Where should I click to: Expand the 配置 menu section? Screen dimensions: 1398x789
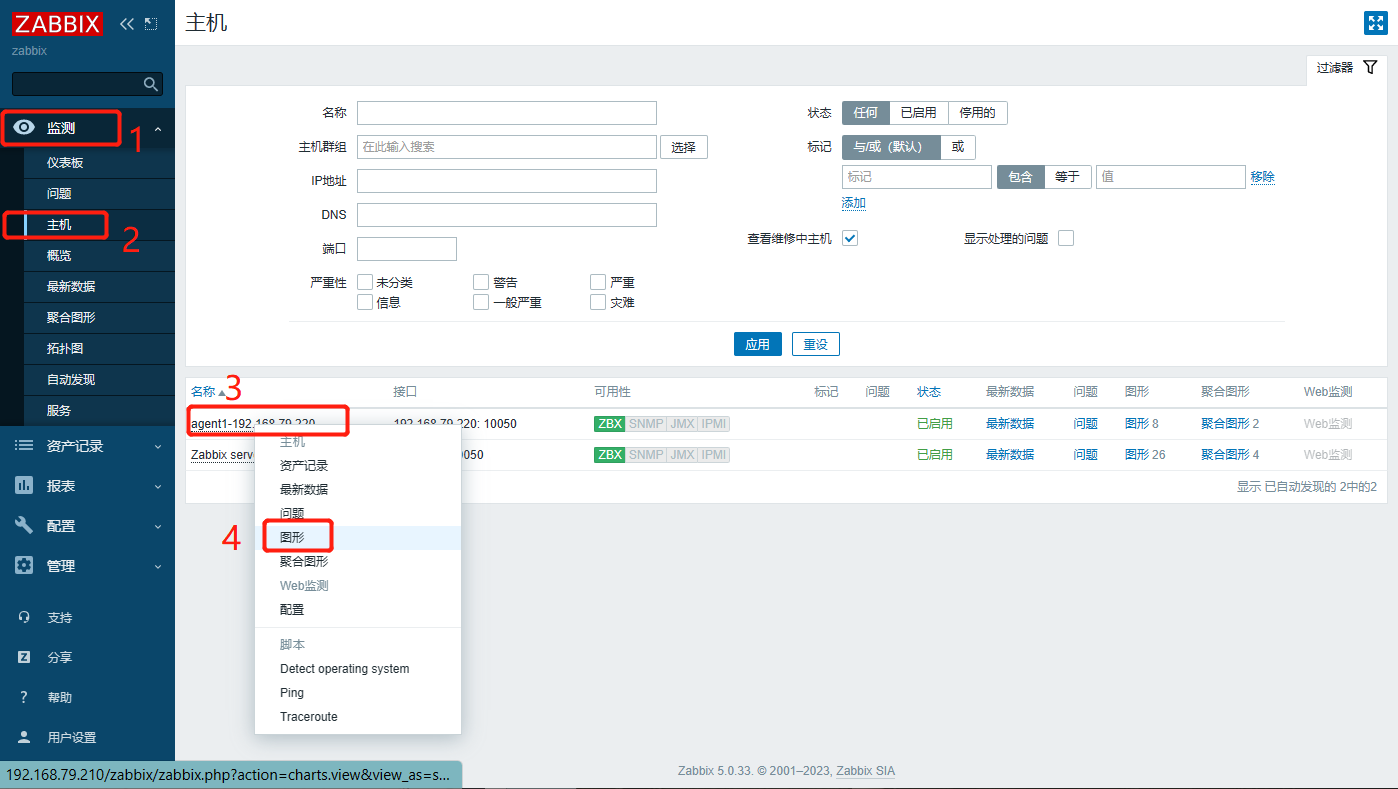158,527
